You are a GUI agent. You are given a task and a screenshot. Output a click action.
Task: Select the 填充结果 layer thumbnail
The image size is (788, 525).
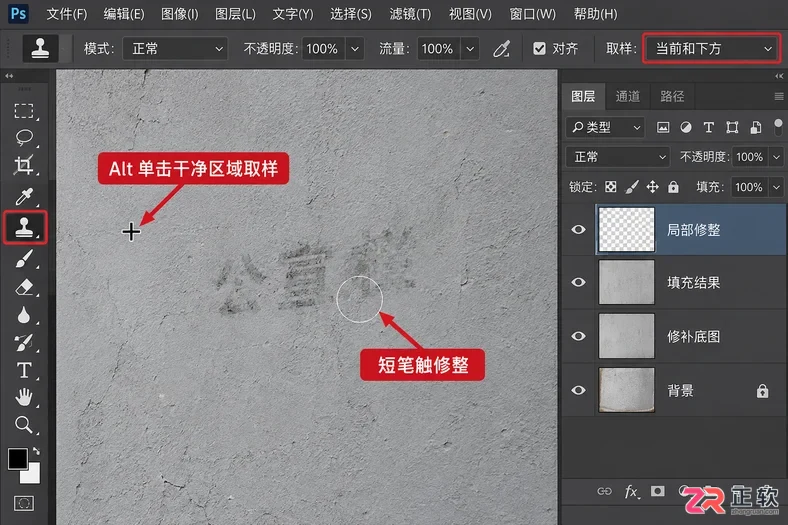point(627,282)
